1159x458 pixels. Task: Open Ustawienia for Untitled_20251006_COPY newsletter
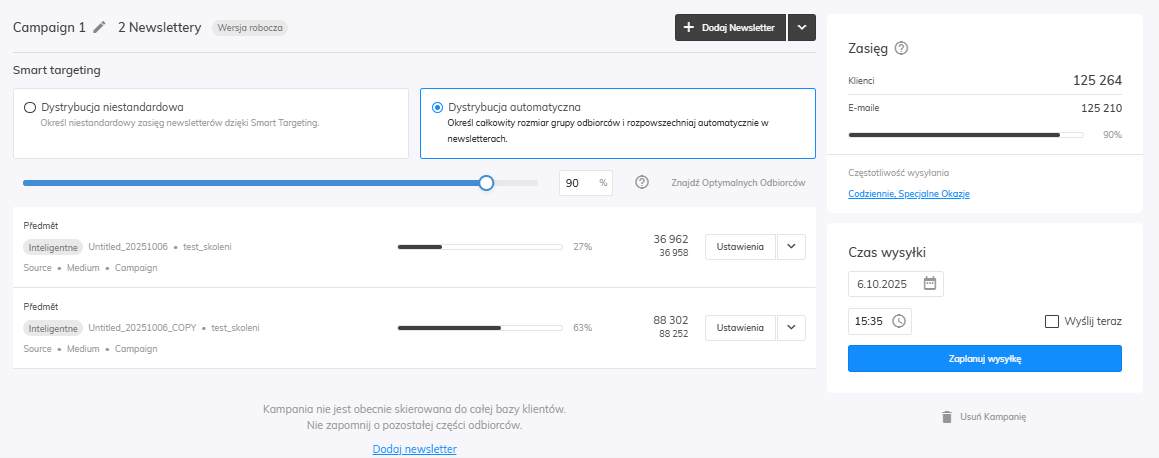point(740,327)
